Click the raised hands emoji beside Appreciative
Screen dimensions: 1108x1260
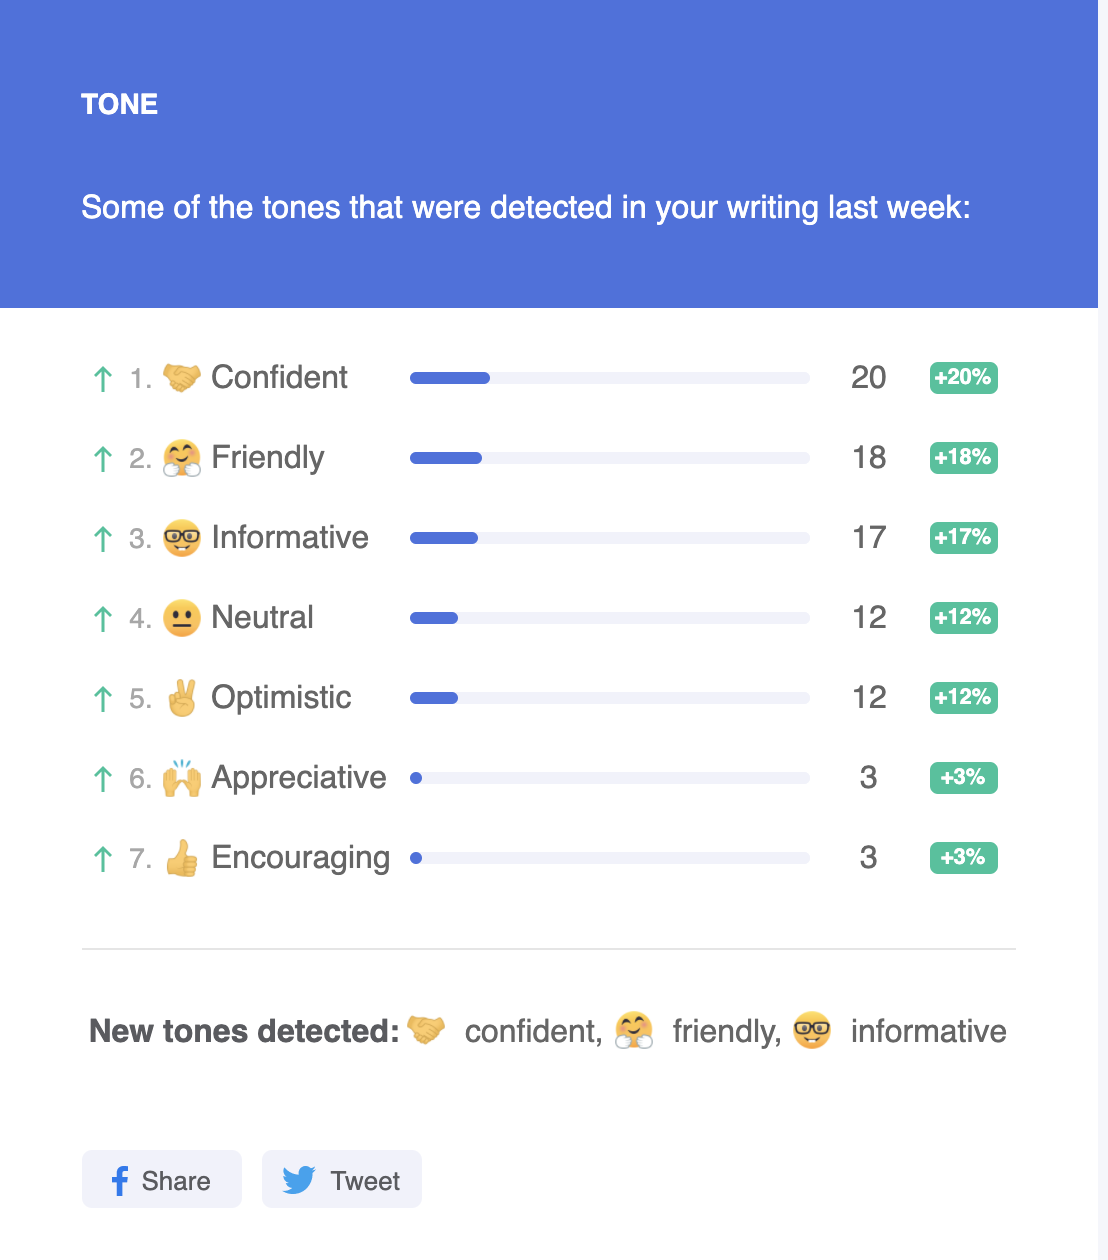click(182, 778)
